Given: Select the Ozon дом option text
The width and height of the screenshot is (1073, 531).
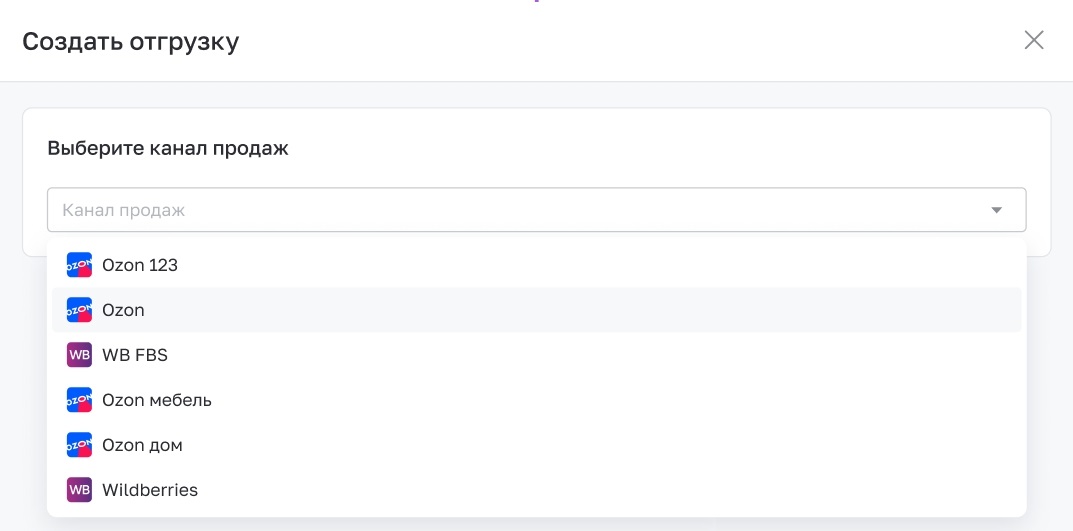Looking at the screenshot, I should pyautogui.click(x=142, y=445).
